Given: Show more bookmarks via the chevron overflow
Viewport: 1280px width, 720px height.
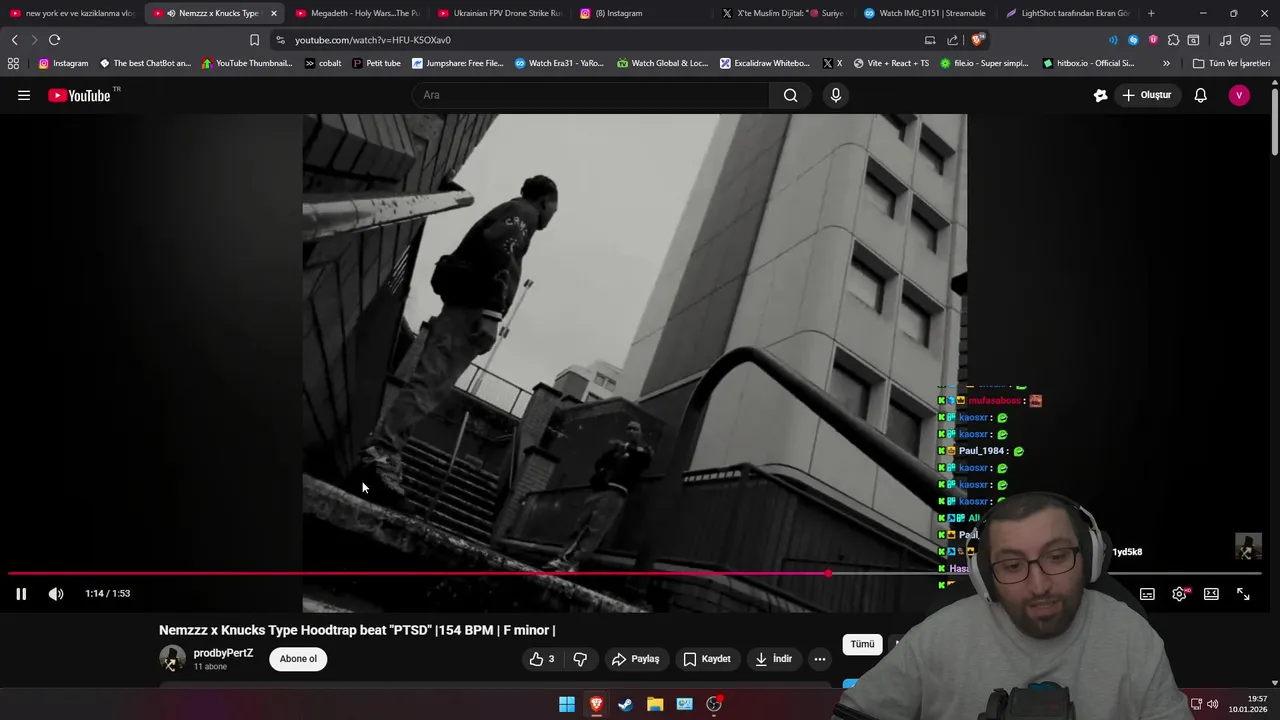Looking at the screenshot, I should 1166,63.
